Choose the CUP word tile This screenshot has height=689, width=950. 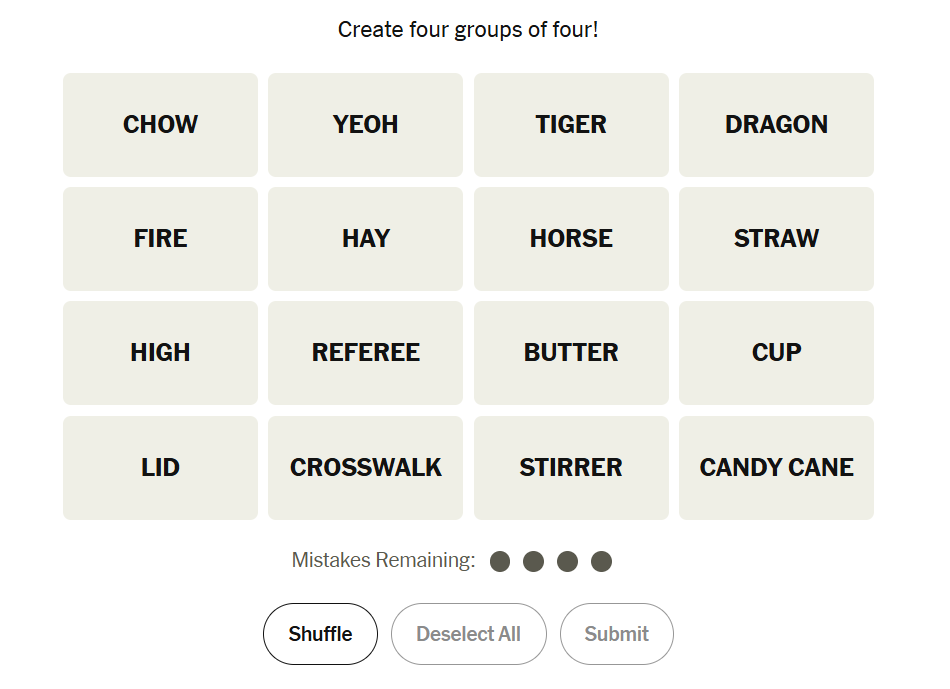coord(776,353)
